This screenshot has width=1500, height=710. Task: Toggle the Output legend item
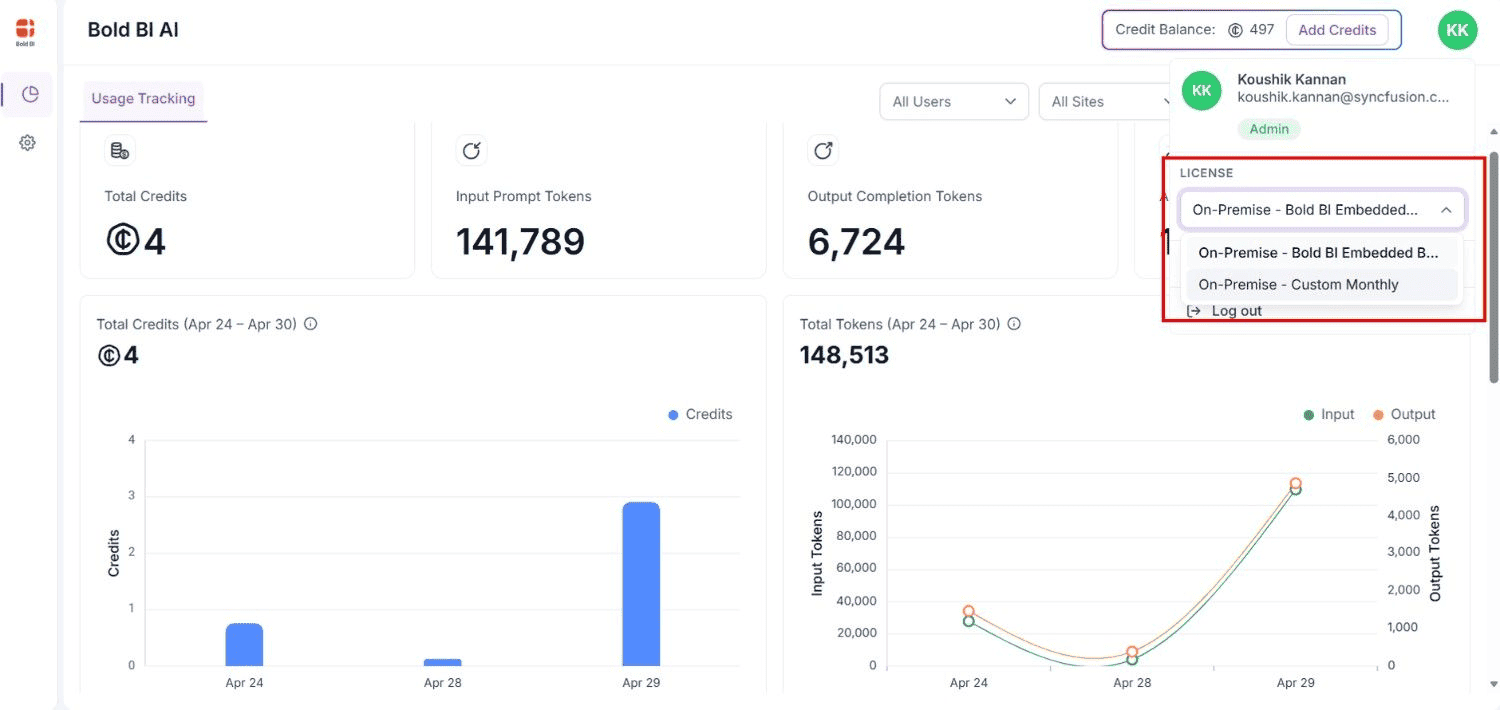coord(1404,414)
